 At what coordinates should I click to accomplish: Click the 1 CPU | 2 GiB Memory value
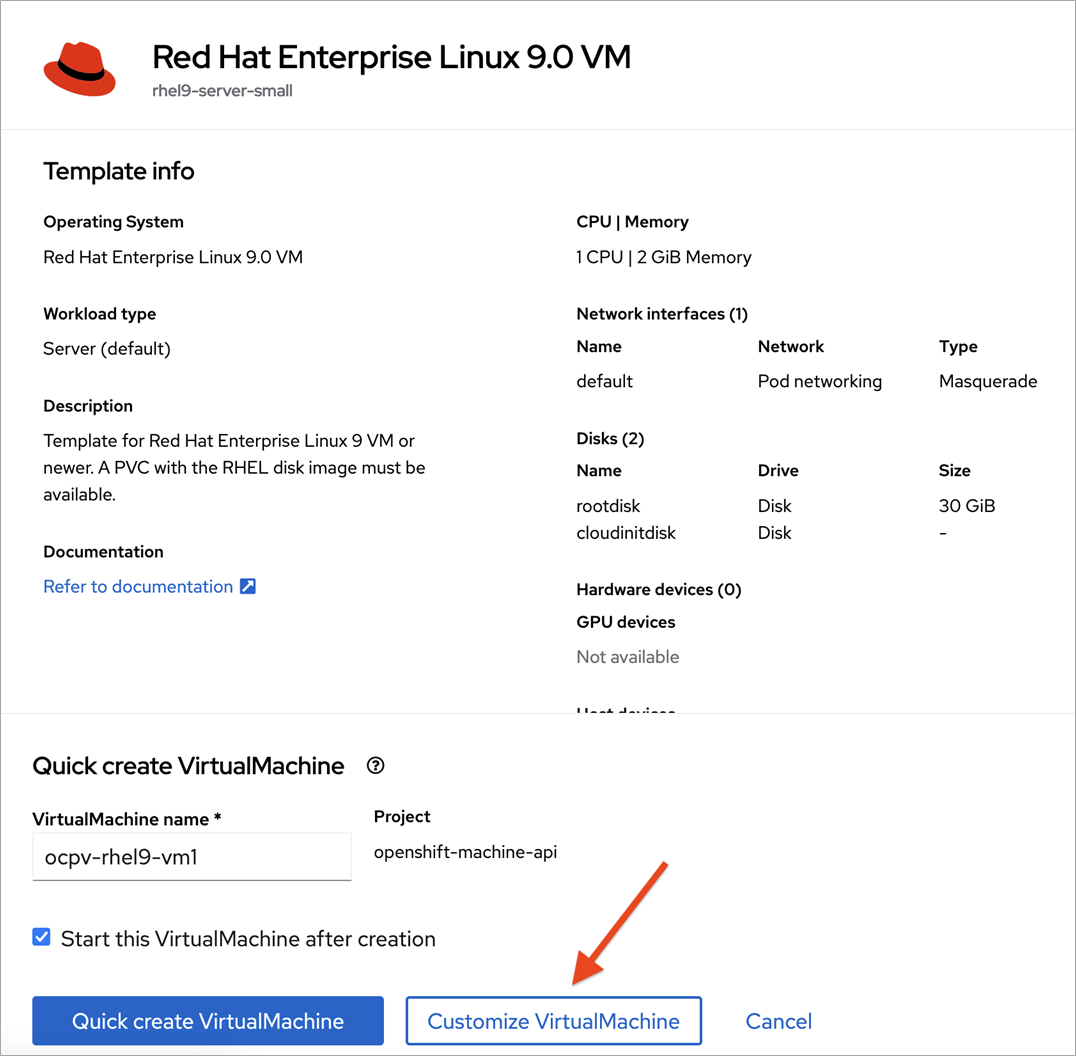tap(664, 257)
